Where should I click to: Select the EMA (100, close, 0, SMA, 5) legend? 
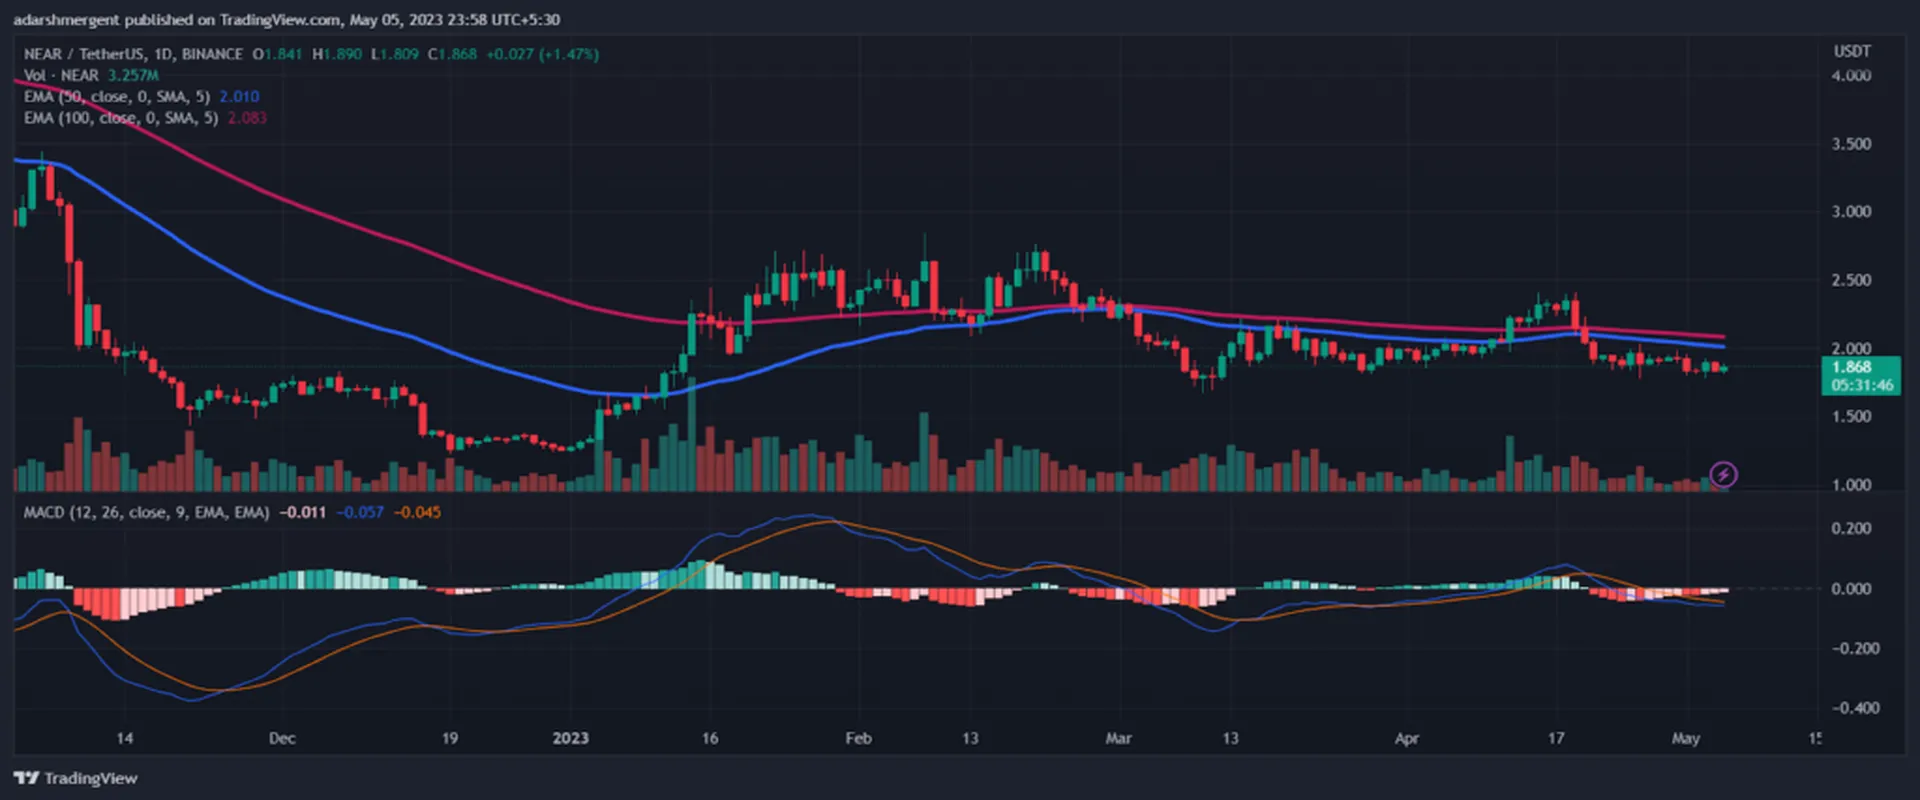pyautogui.click(x=121, y=118)
